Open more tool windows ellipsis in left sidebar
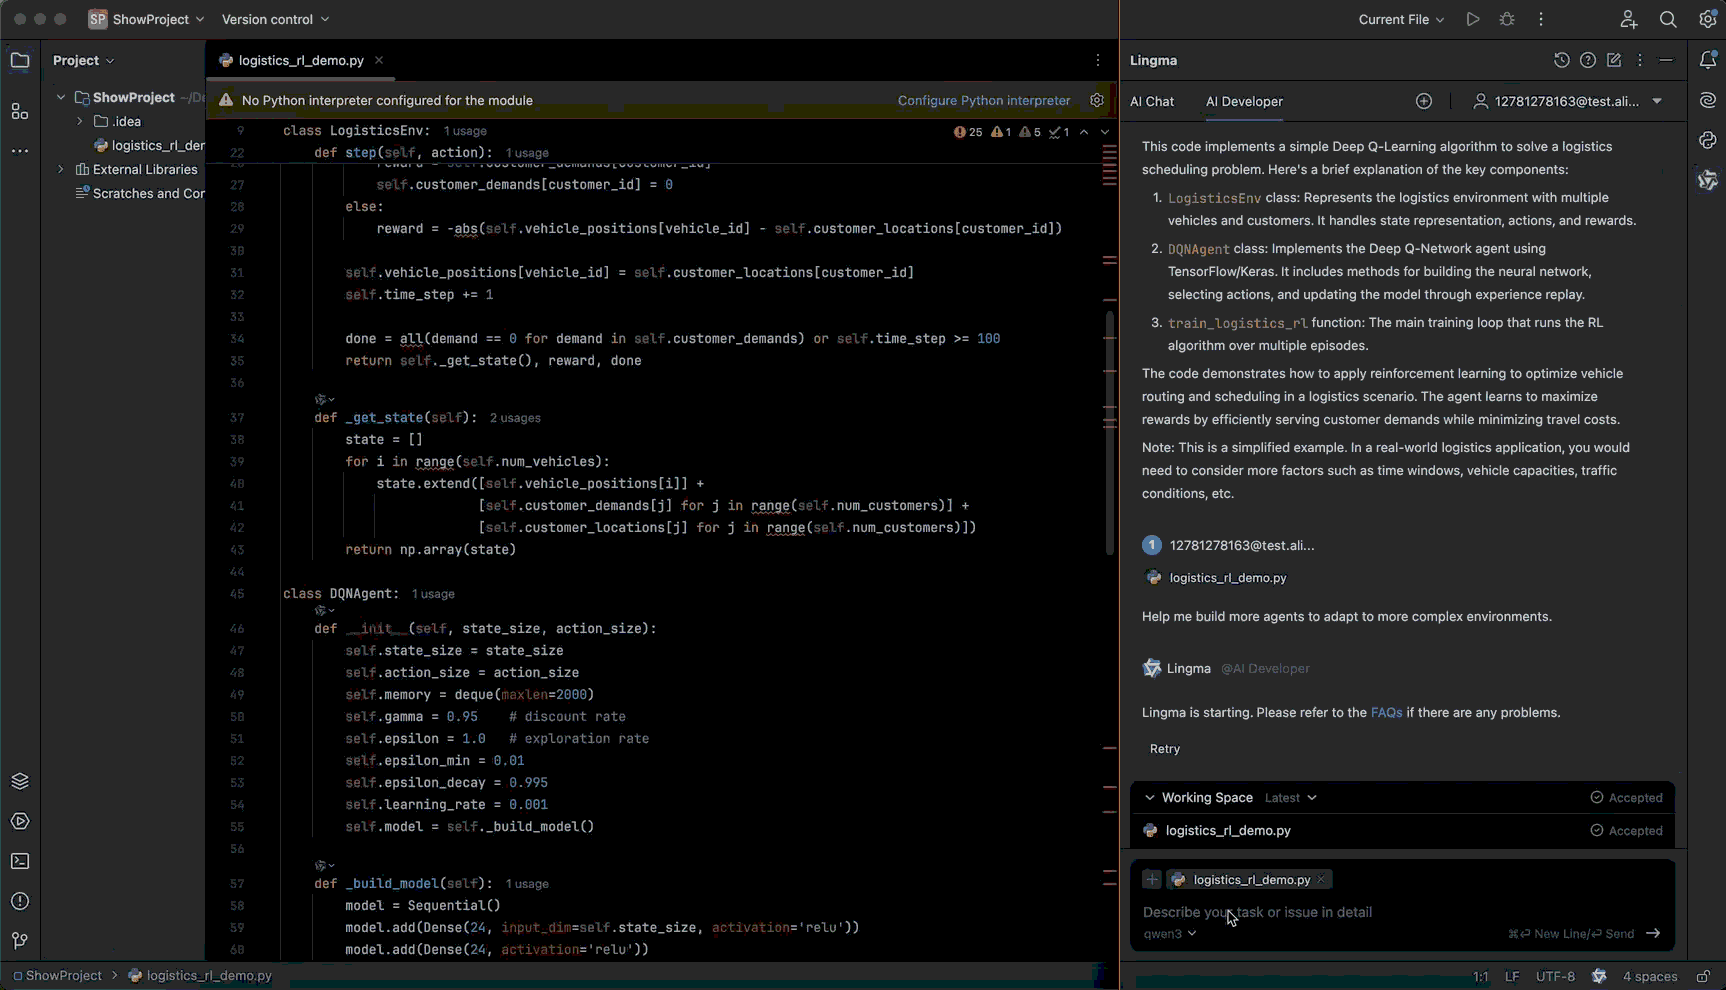Image resolution: width=1726 pixels, height=990 pixels. 20,151
